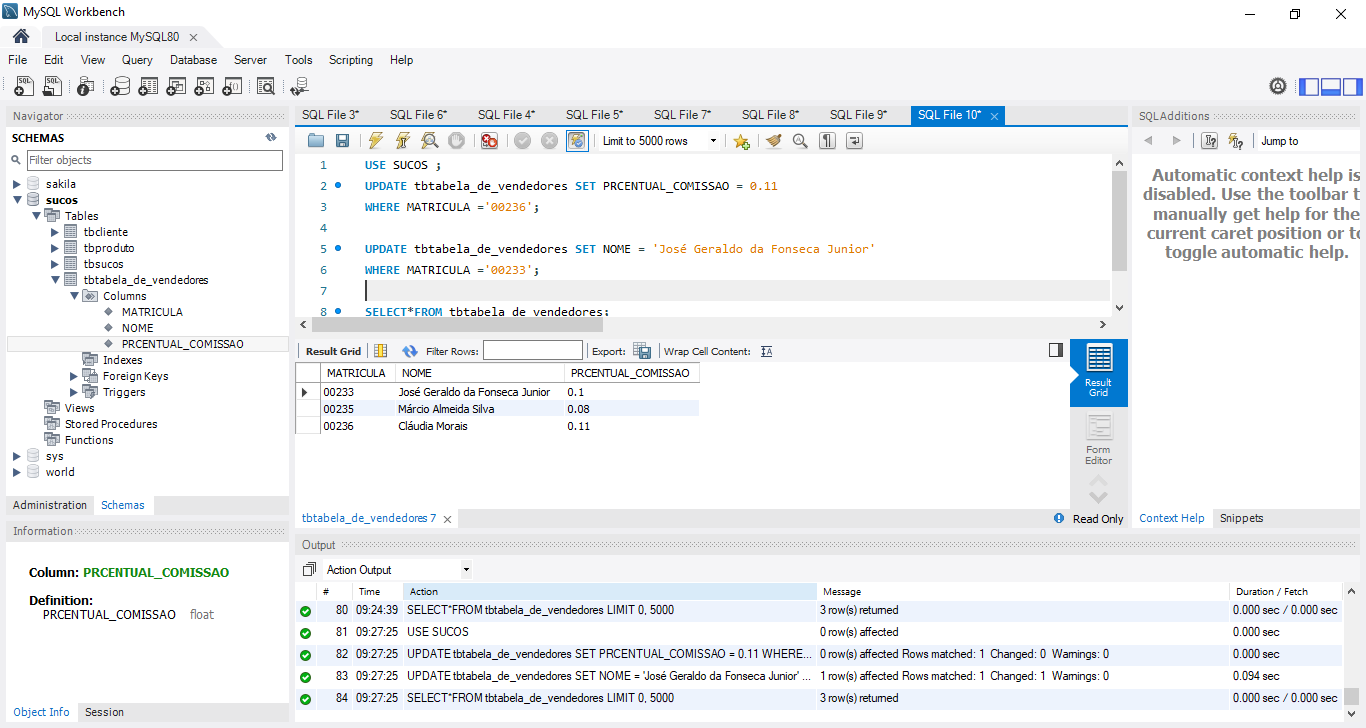Open a SQL script file from the main toolbar
The width and height of the screenshot is (1366, 728).
point(52,87)
